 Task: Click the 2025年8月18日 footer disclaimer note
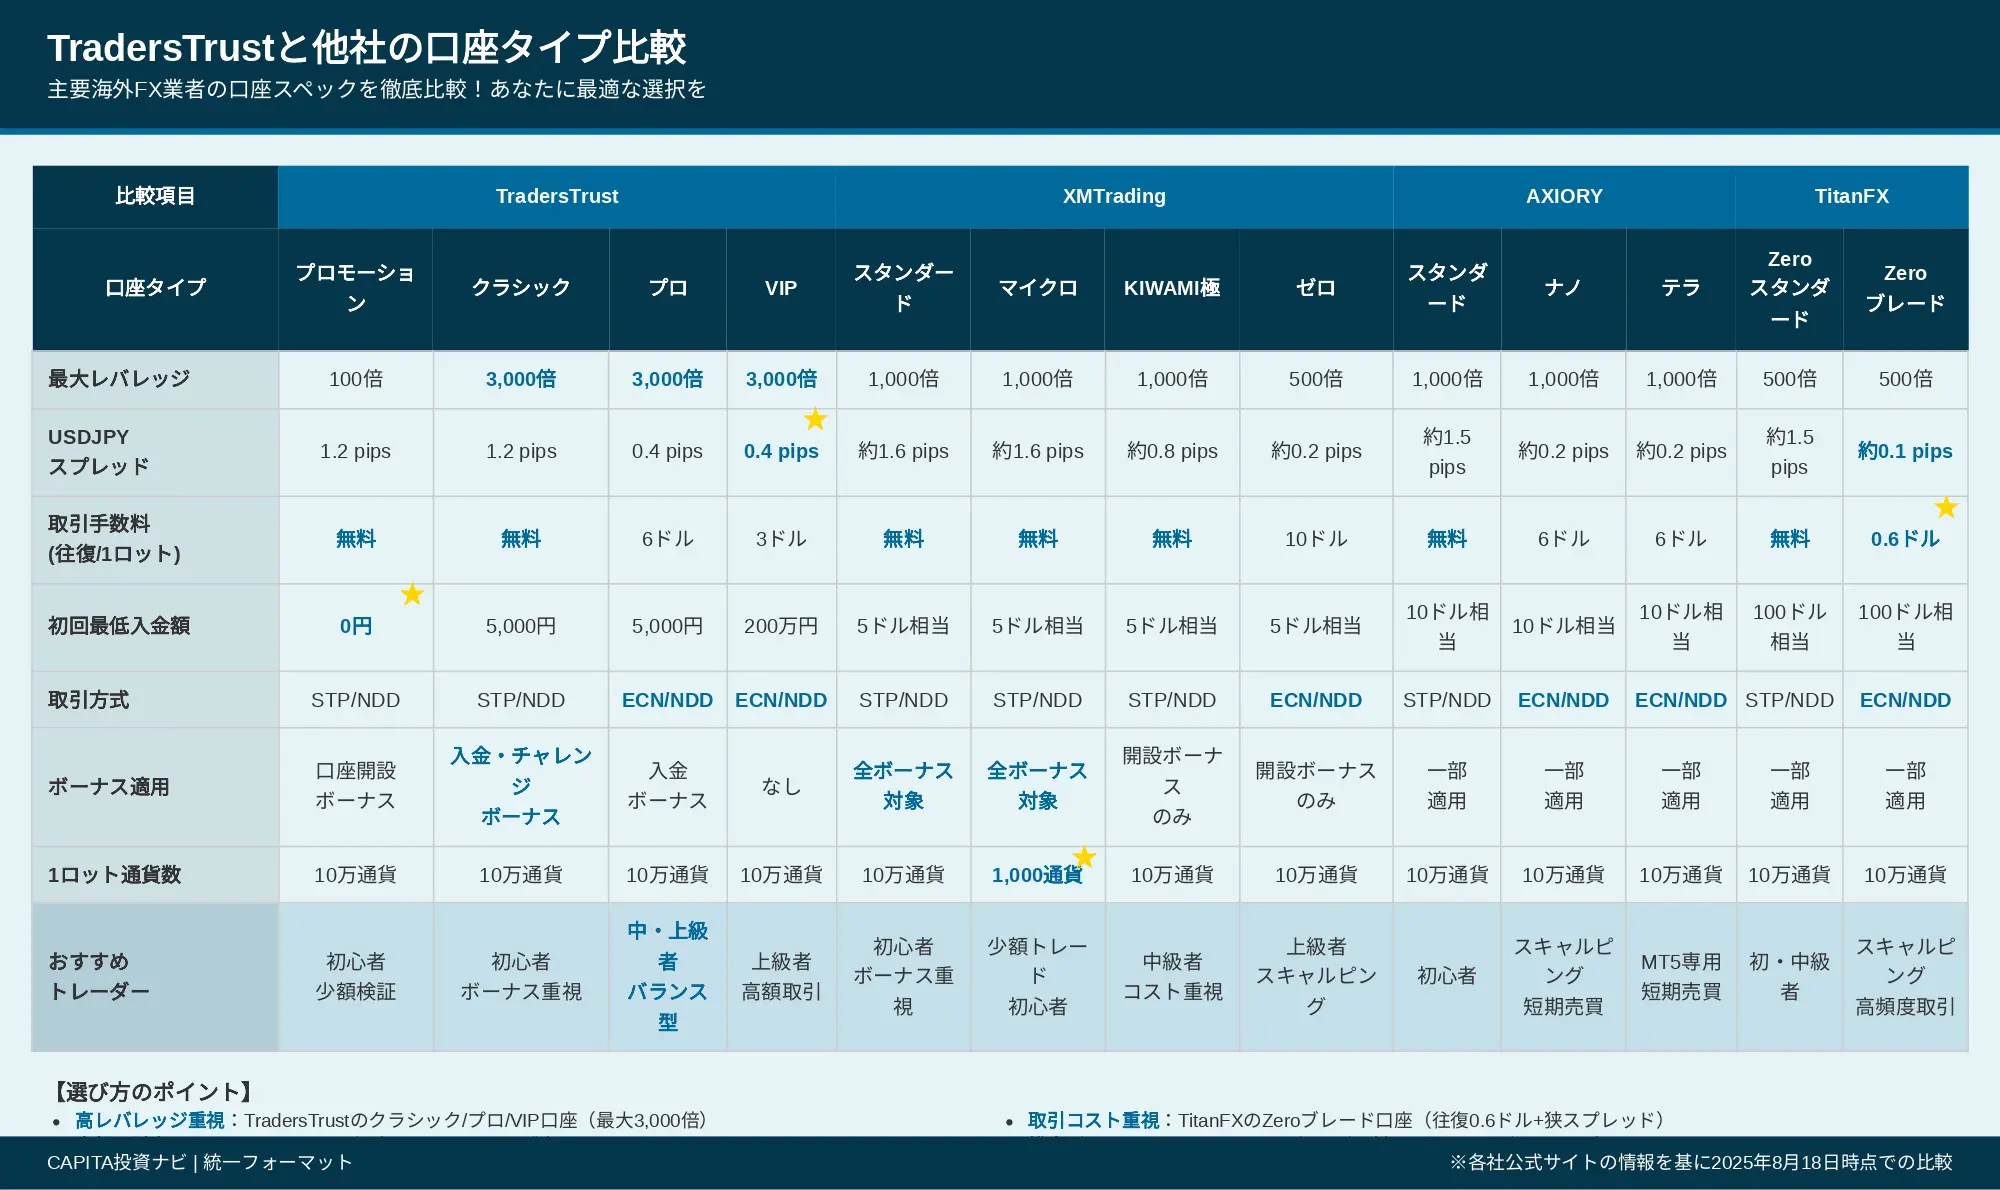point(1701,1162)
